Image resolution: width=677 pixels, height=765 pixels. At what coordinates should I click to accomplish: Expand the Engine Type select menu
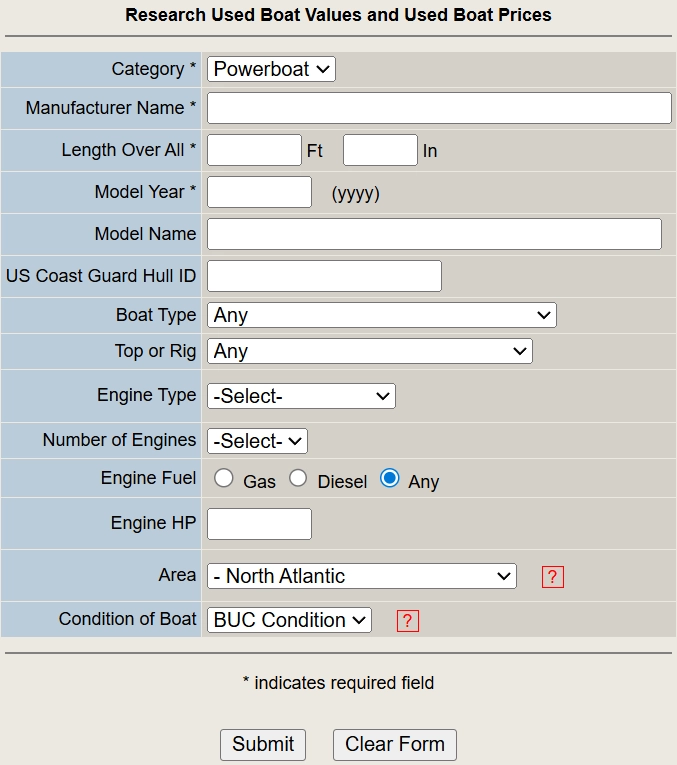point(301,396)
